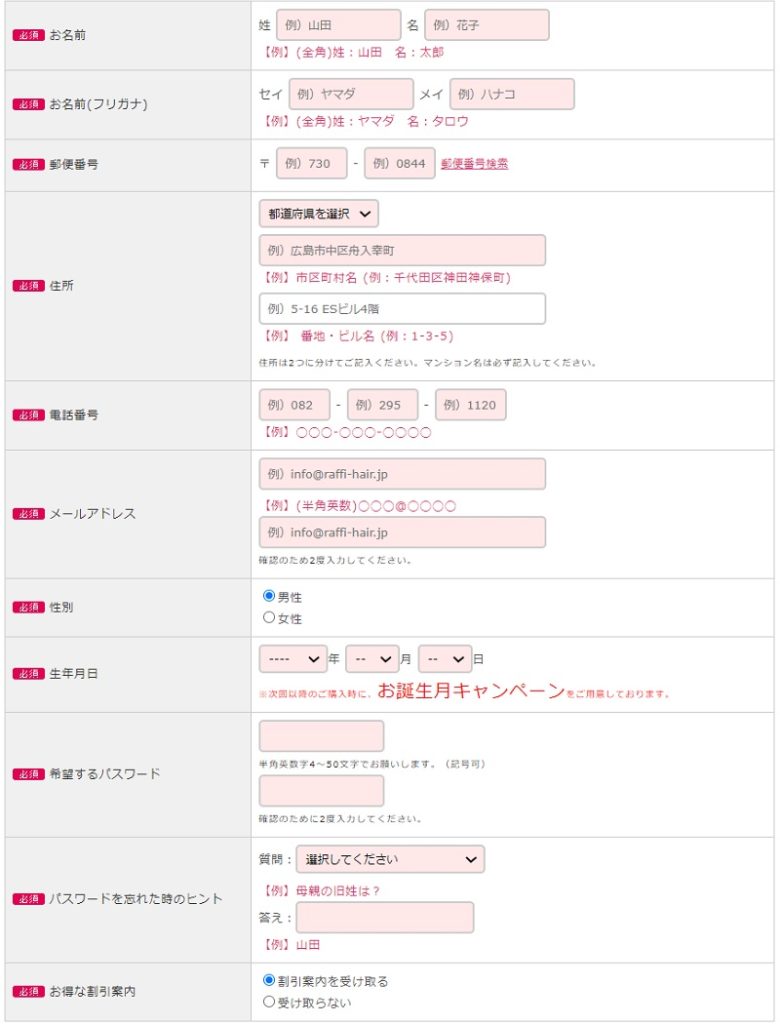780x1024 pixels.
Task: Click the first postal code field
Action: [312, 163]
